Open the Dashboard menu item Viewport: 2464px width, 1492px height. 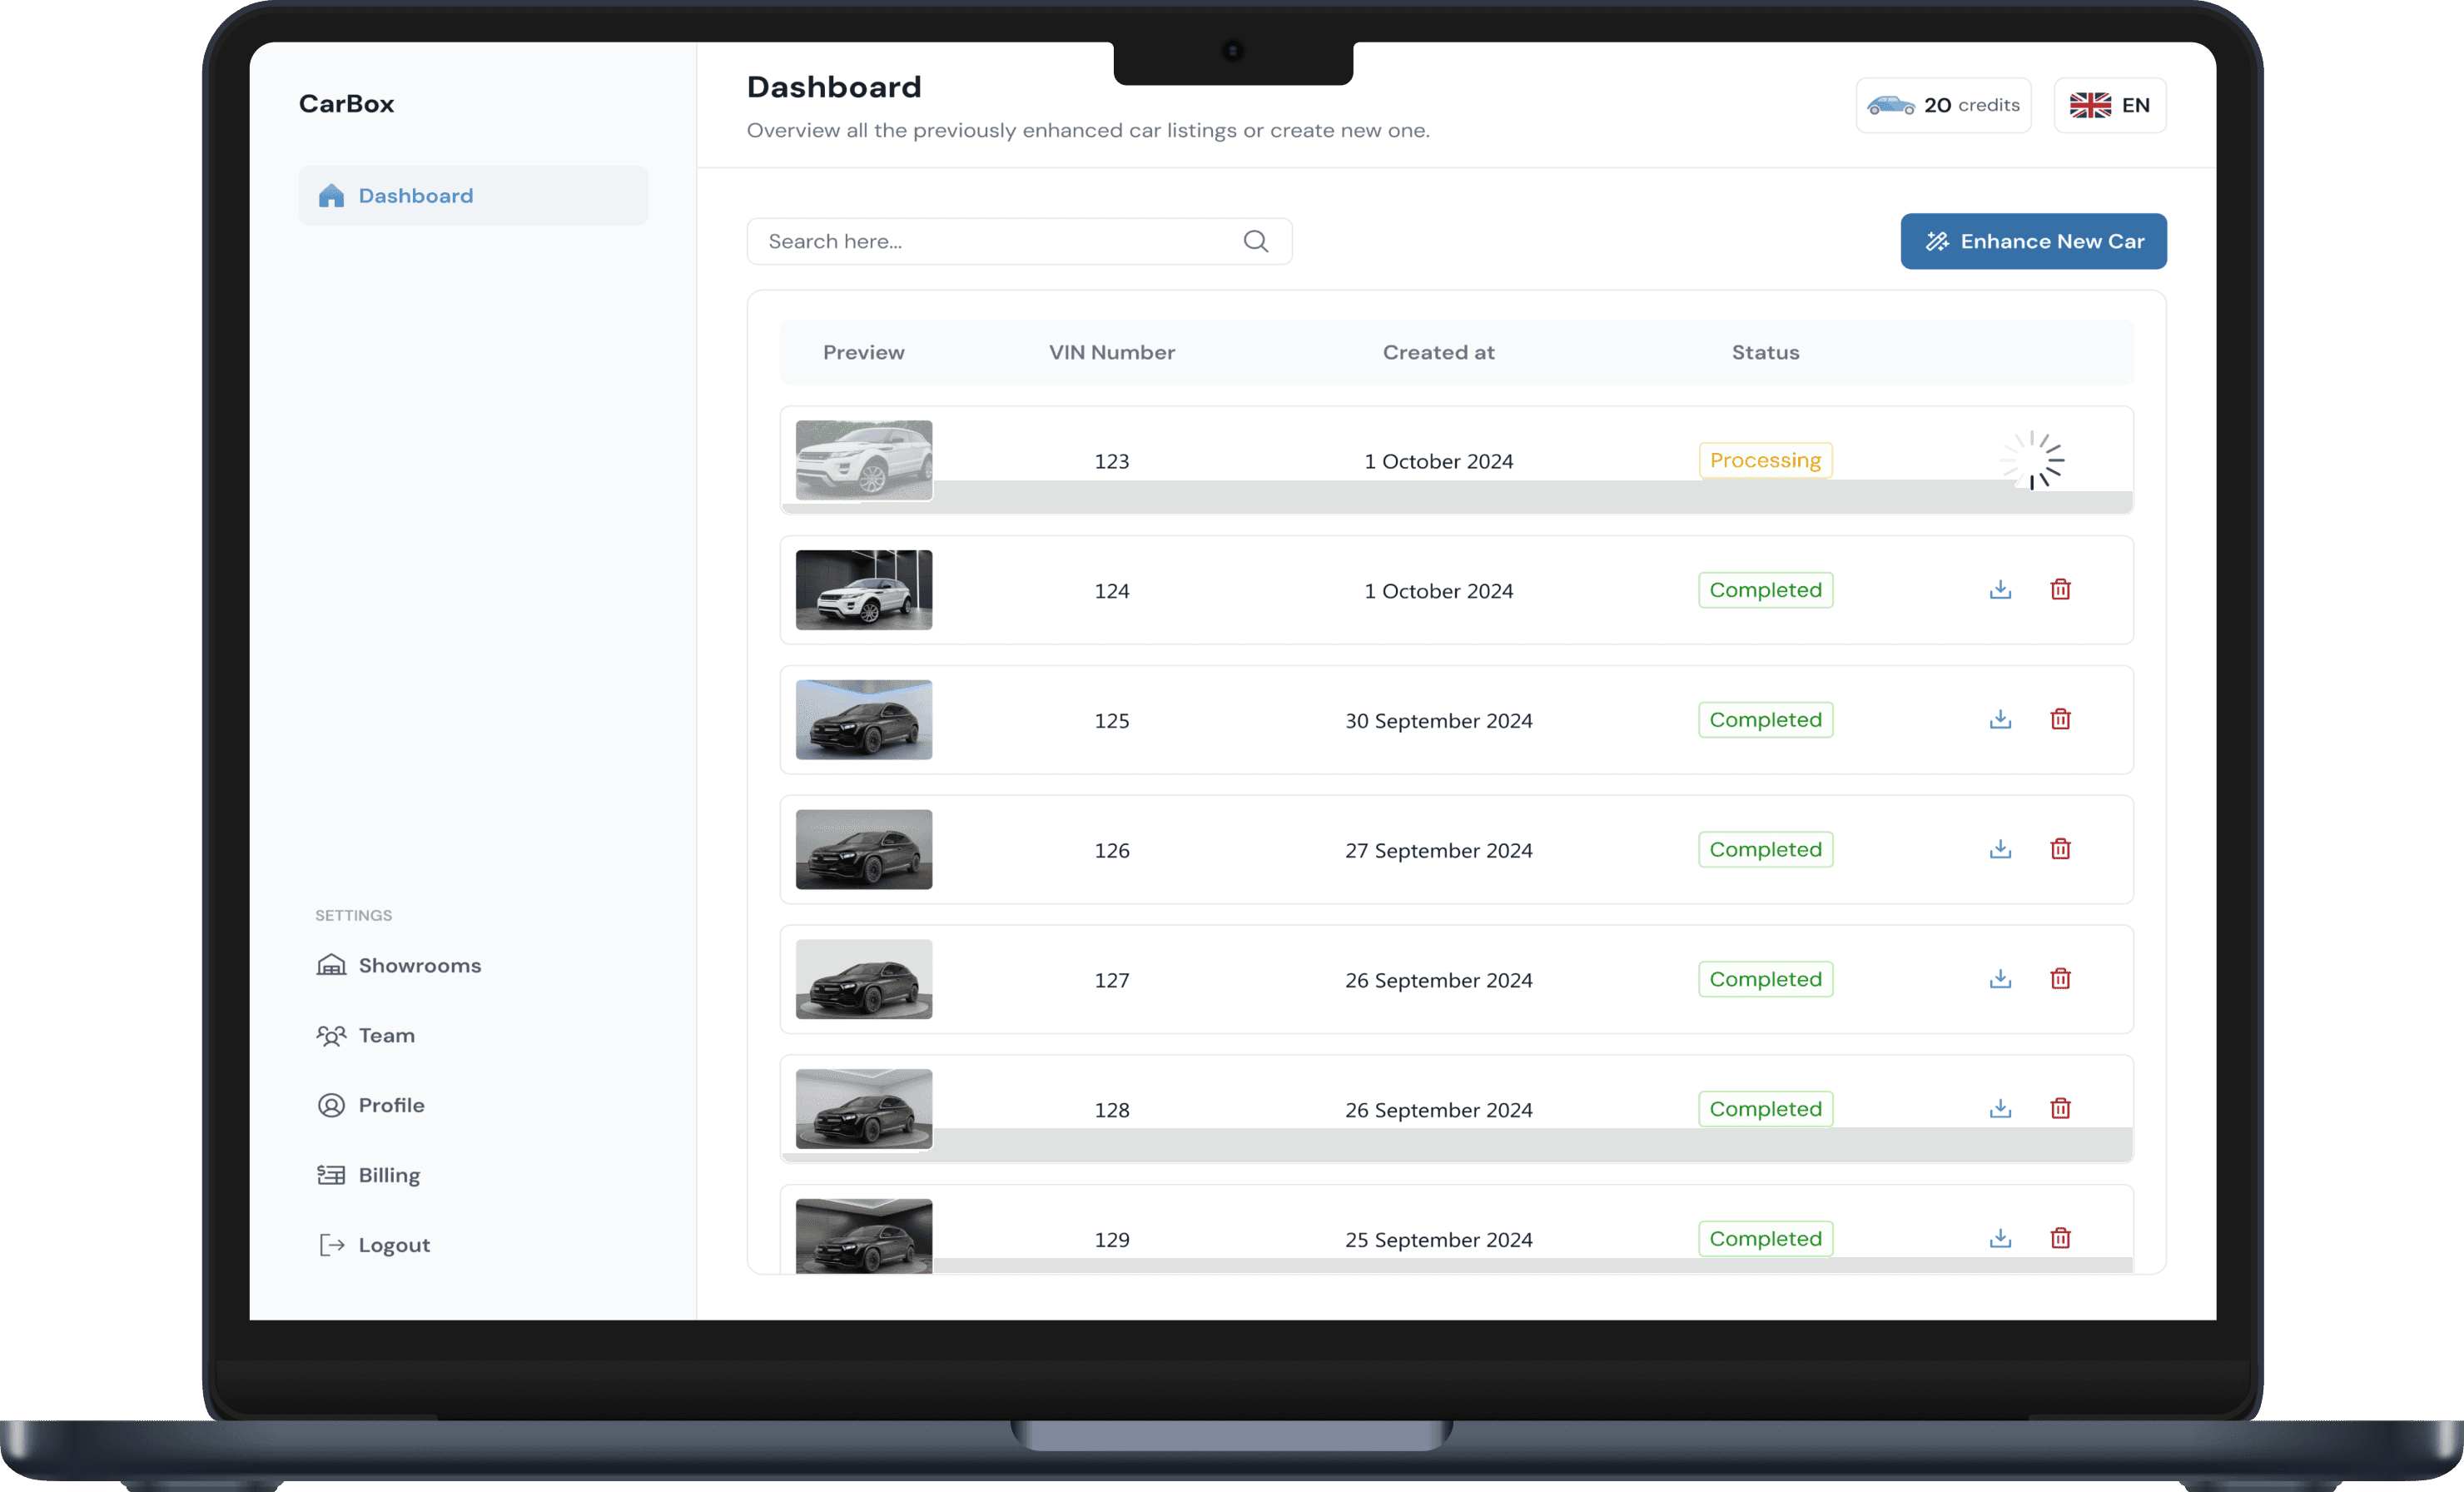click(x=473, y=196)
